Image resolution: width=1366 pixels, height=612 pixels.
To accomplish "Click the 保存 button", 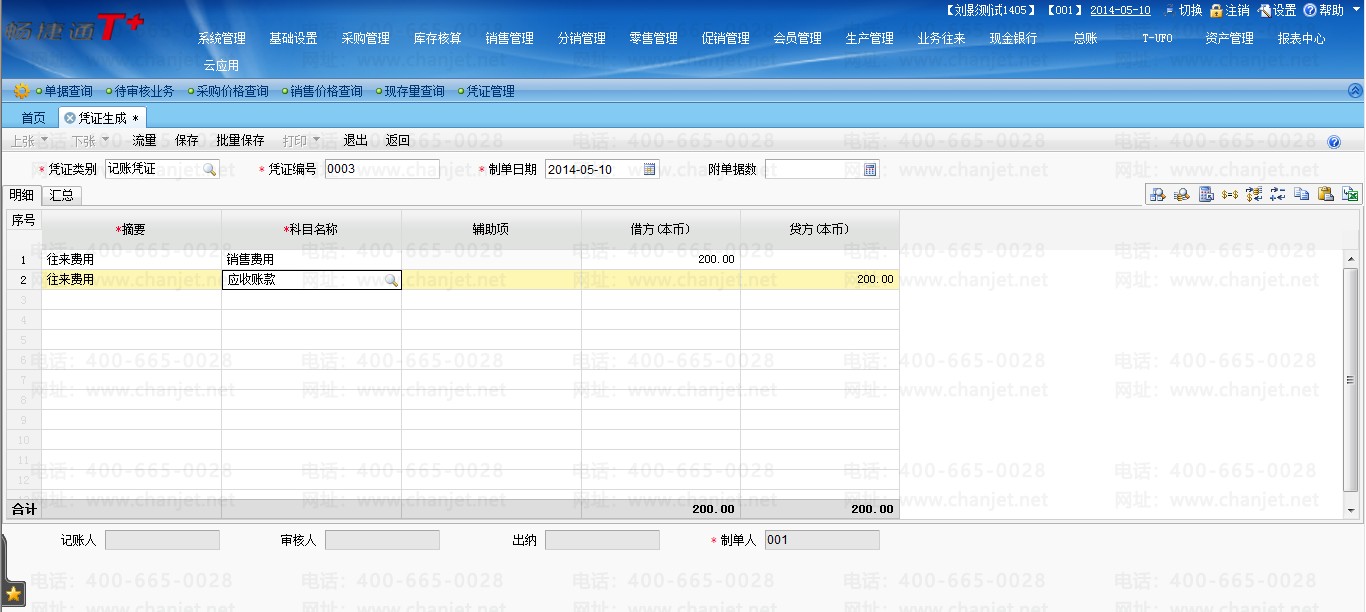I will point(187,140).
